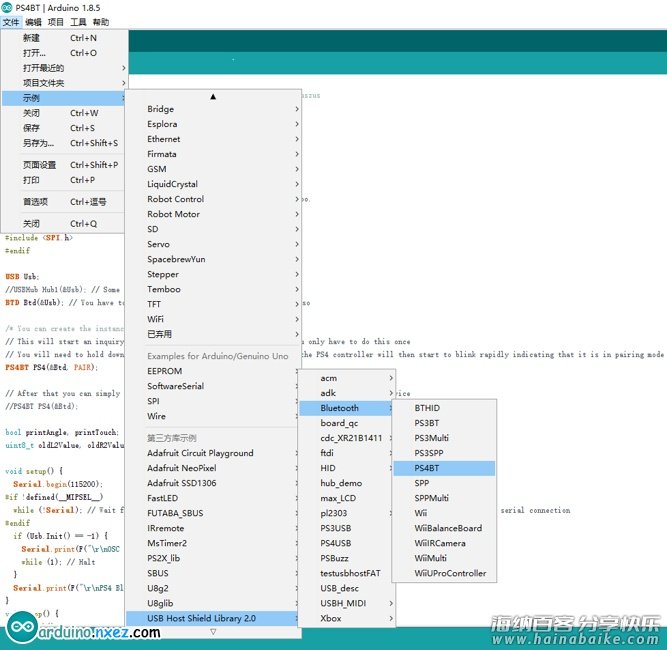Viewport: 667px width, 650px height.
Task: Choose 打印 Ctrl+P
Action: (64, 180)
